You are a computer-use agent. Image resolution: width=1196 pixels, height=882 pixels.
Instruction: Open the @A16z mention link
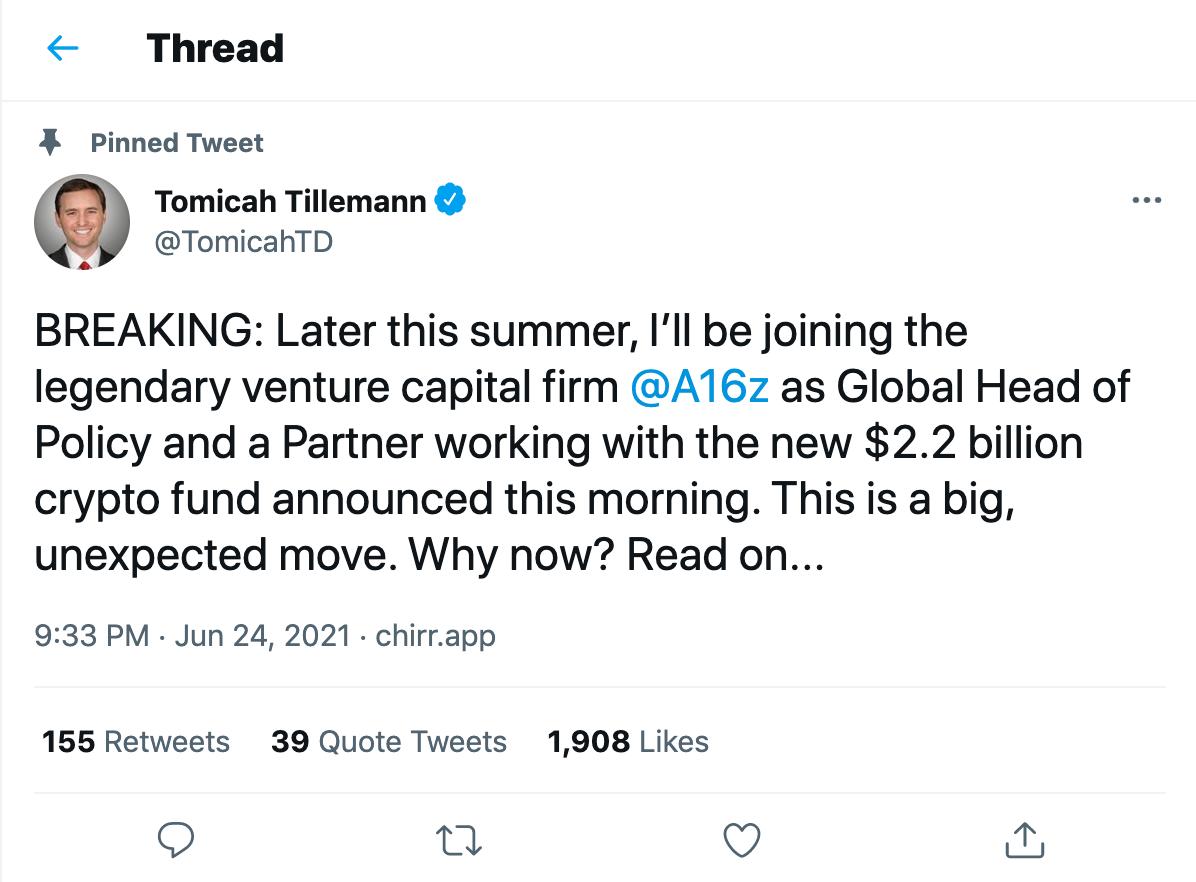click(x=700, y=388)
